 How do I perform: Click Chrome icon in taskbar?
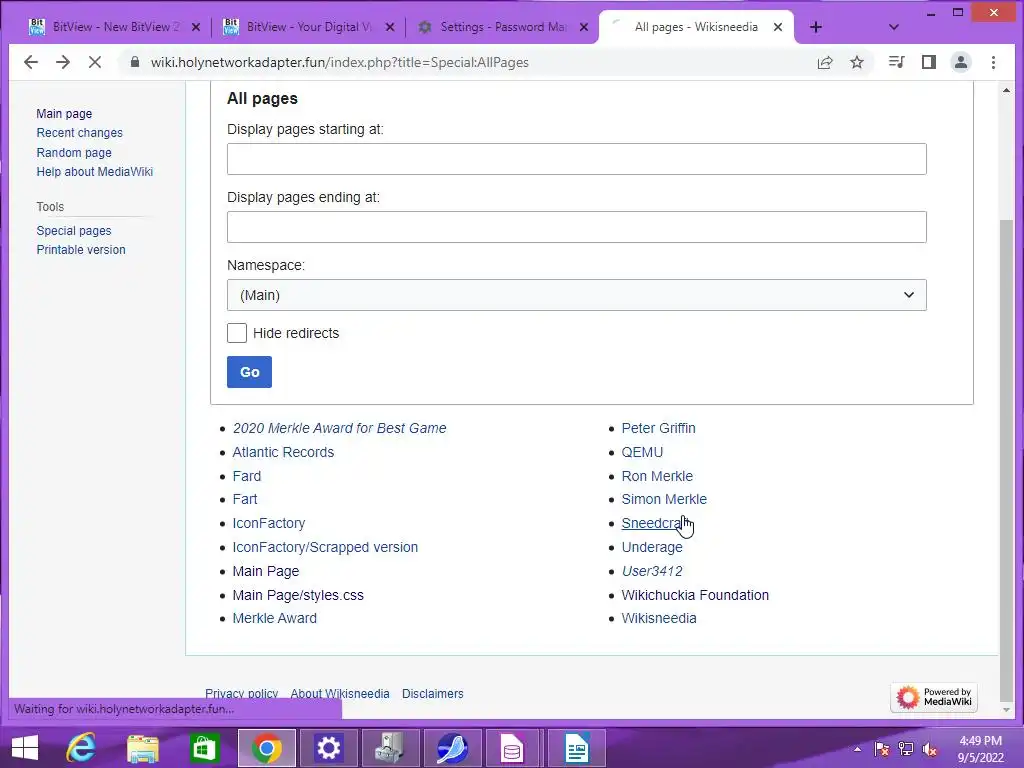click(x=266, y=748)
